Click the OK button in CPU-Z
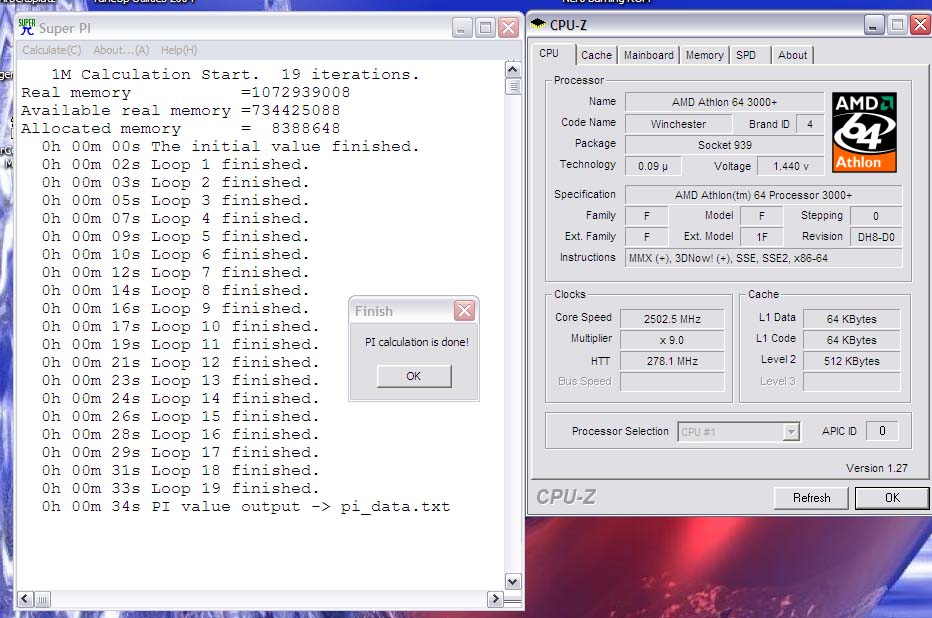 tap(892, 498)
